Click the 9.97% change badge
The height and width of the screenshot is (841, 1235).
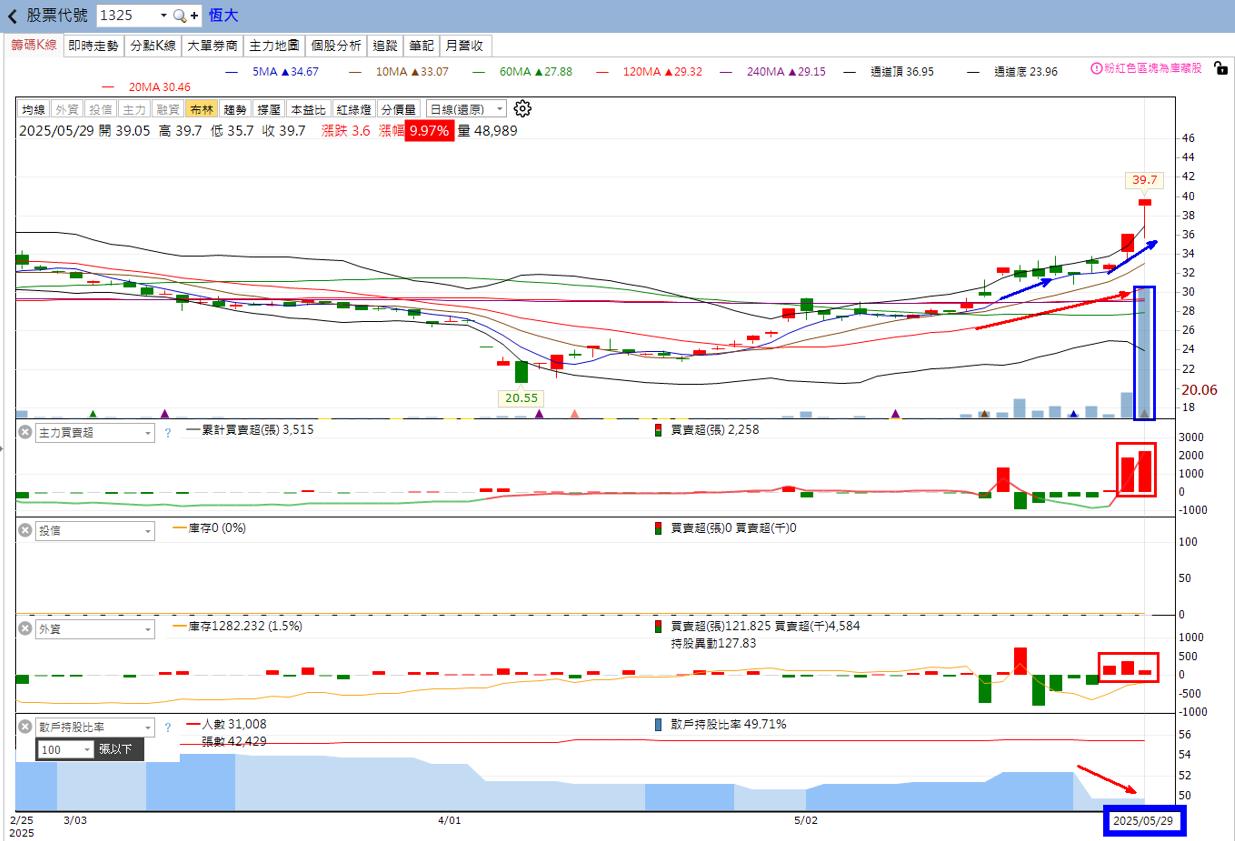coord(429,131)
